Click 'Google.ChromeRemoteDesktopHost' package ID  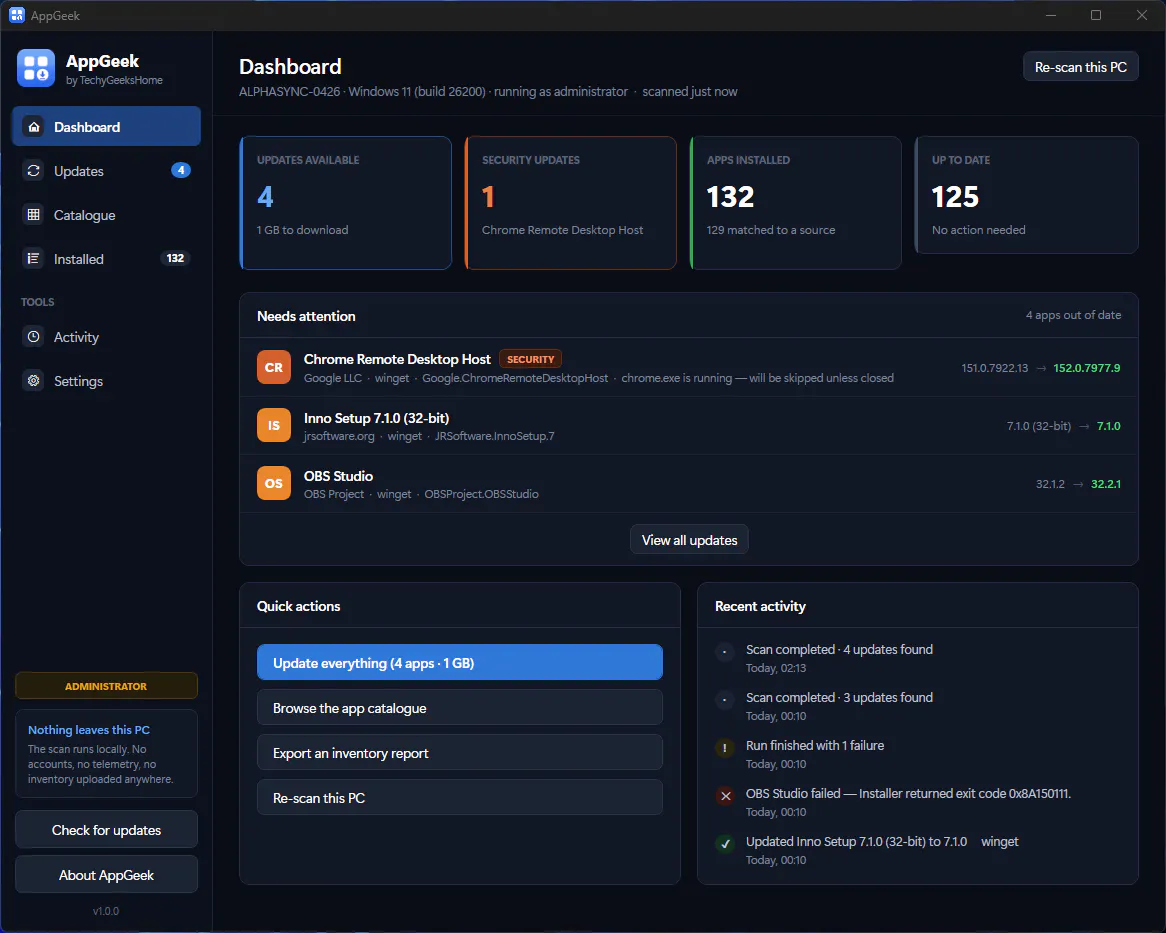515,378
